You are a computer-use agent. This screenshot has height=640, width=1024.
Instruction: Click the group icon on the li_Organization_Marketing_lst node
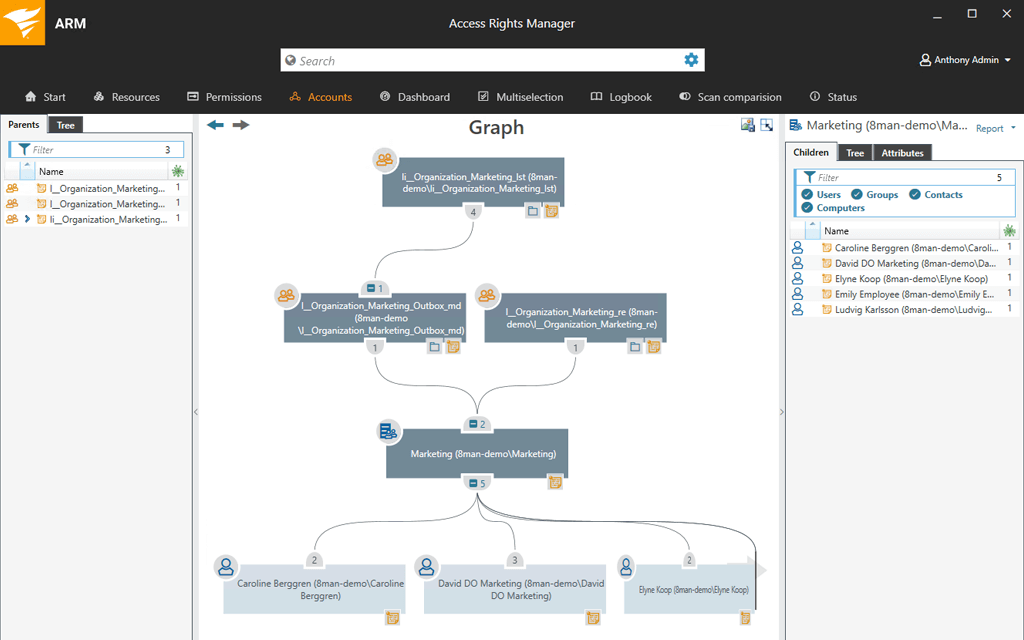point(383,160)
